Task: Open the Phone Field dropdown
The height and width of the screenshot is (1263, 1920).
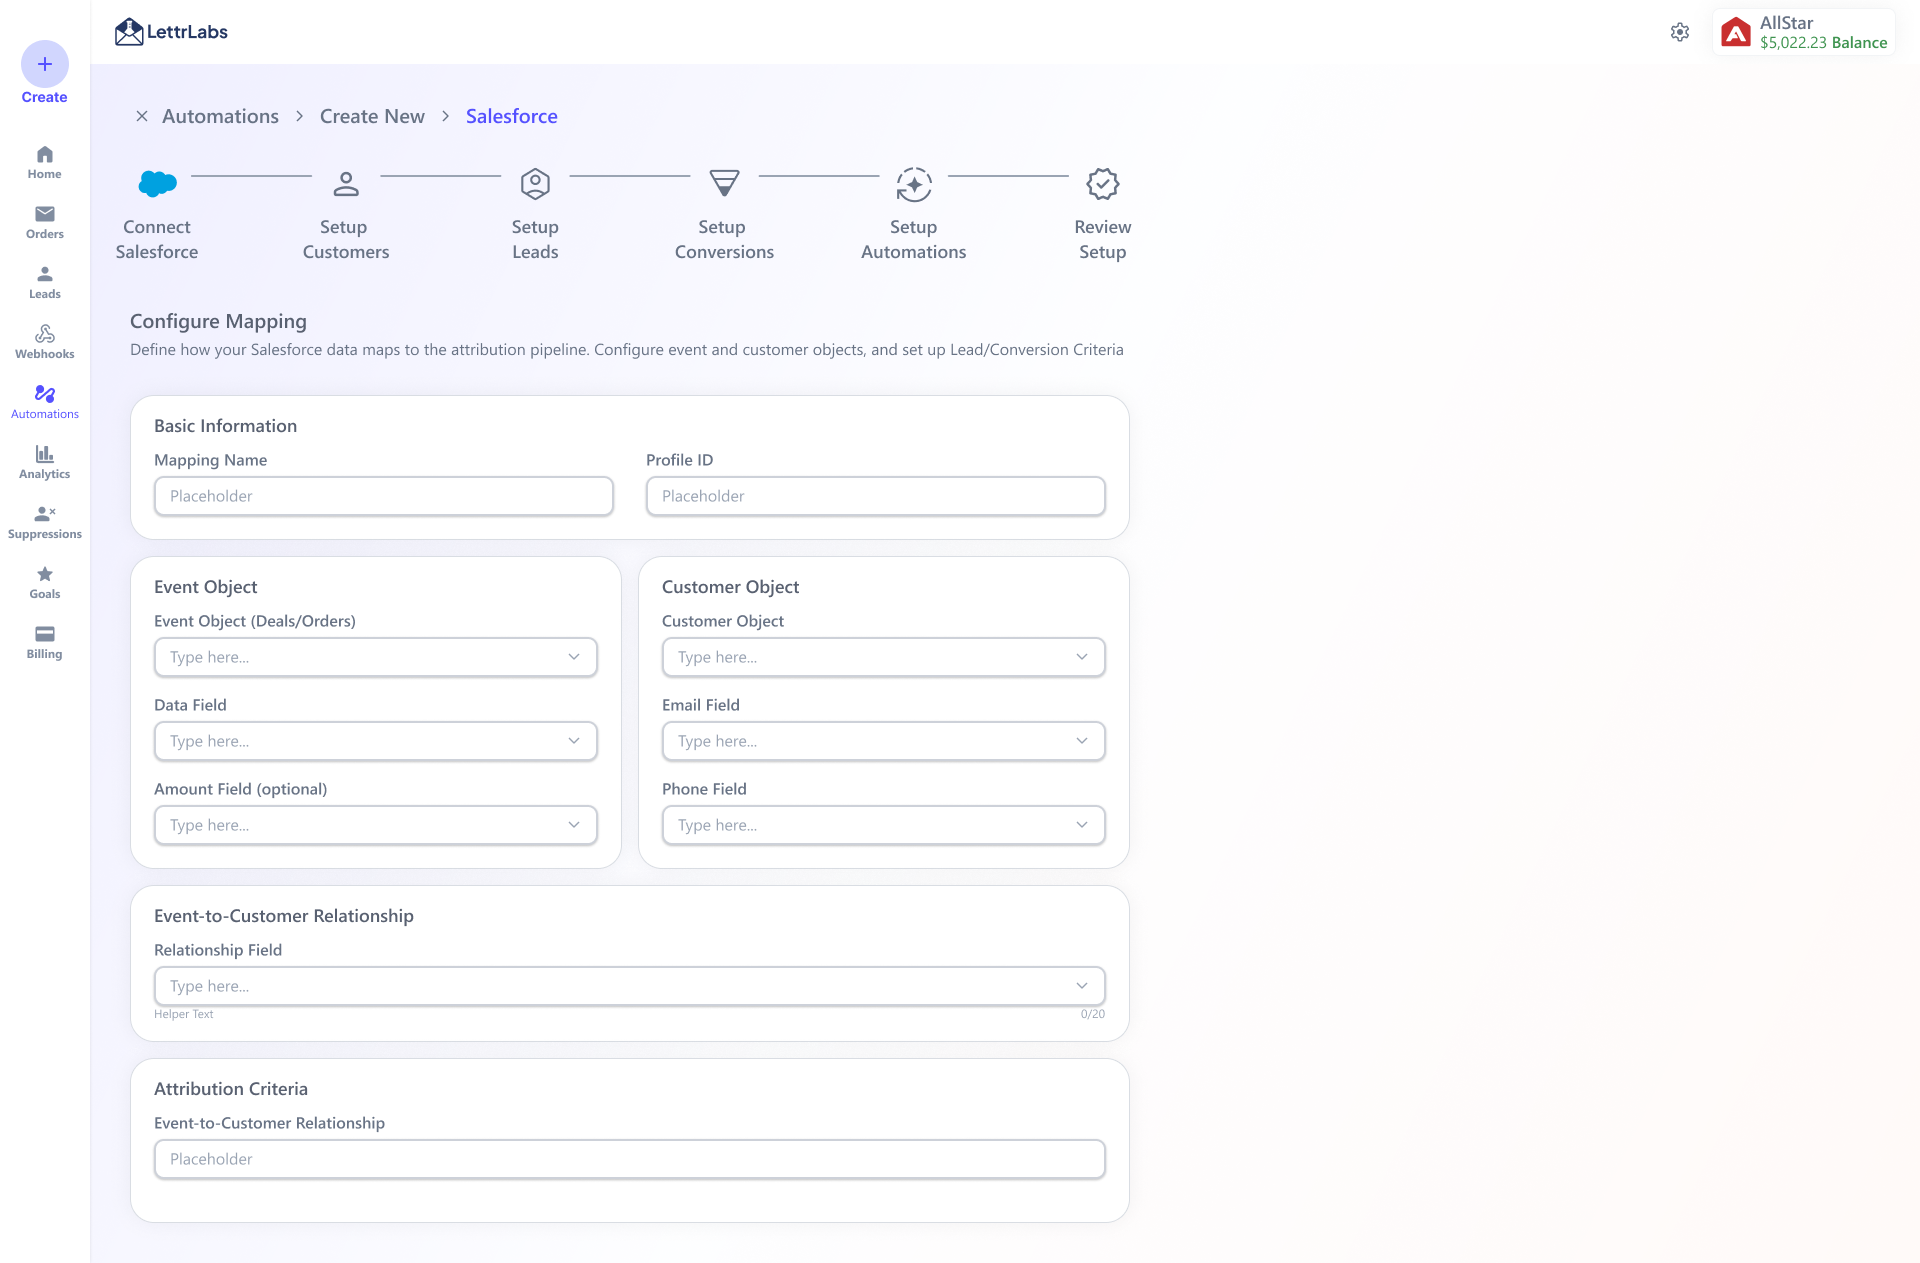Action: pyautogui.click(x=884, y=825)
